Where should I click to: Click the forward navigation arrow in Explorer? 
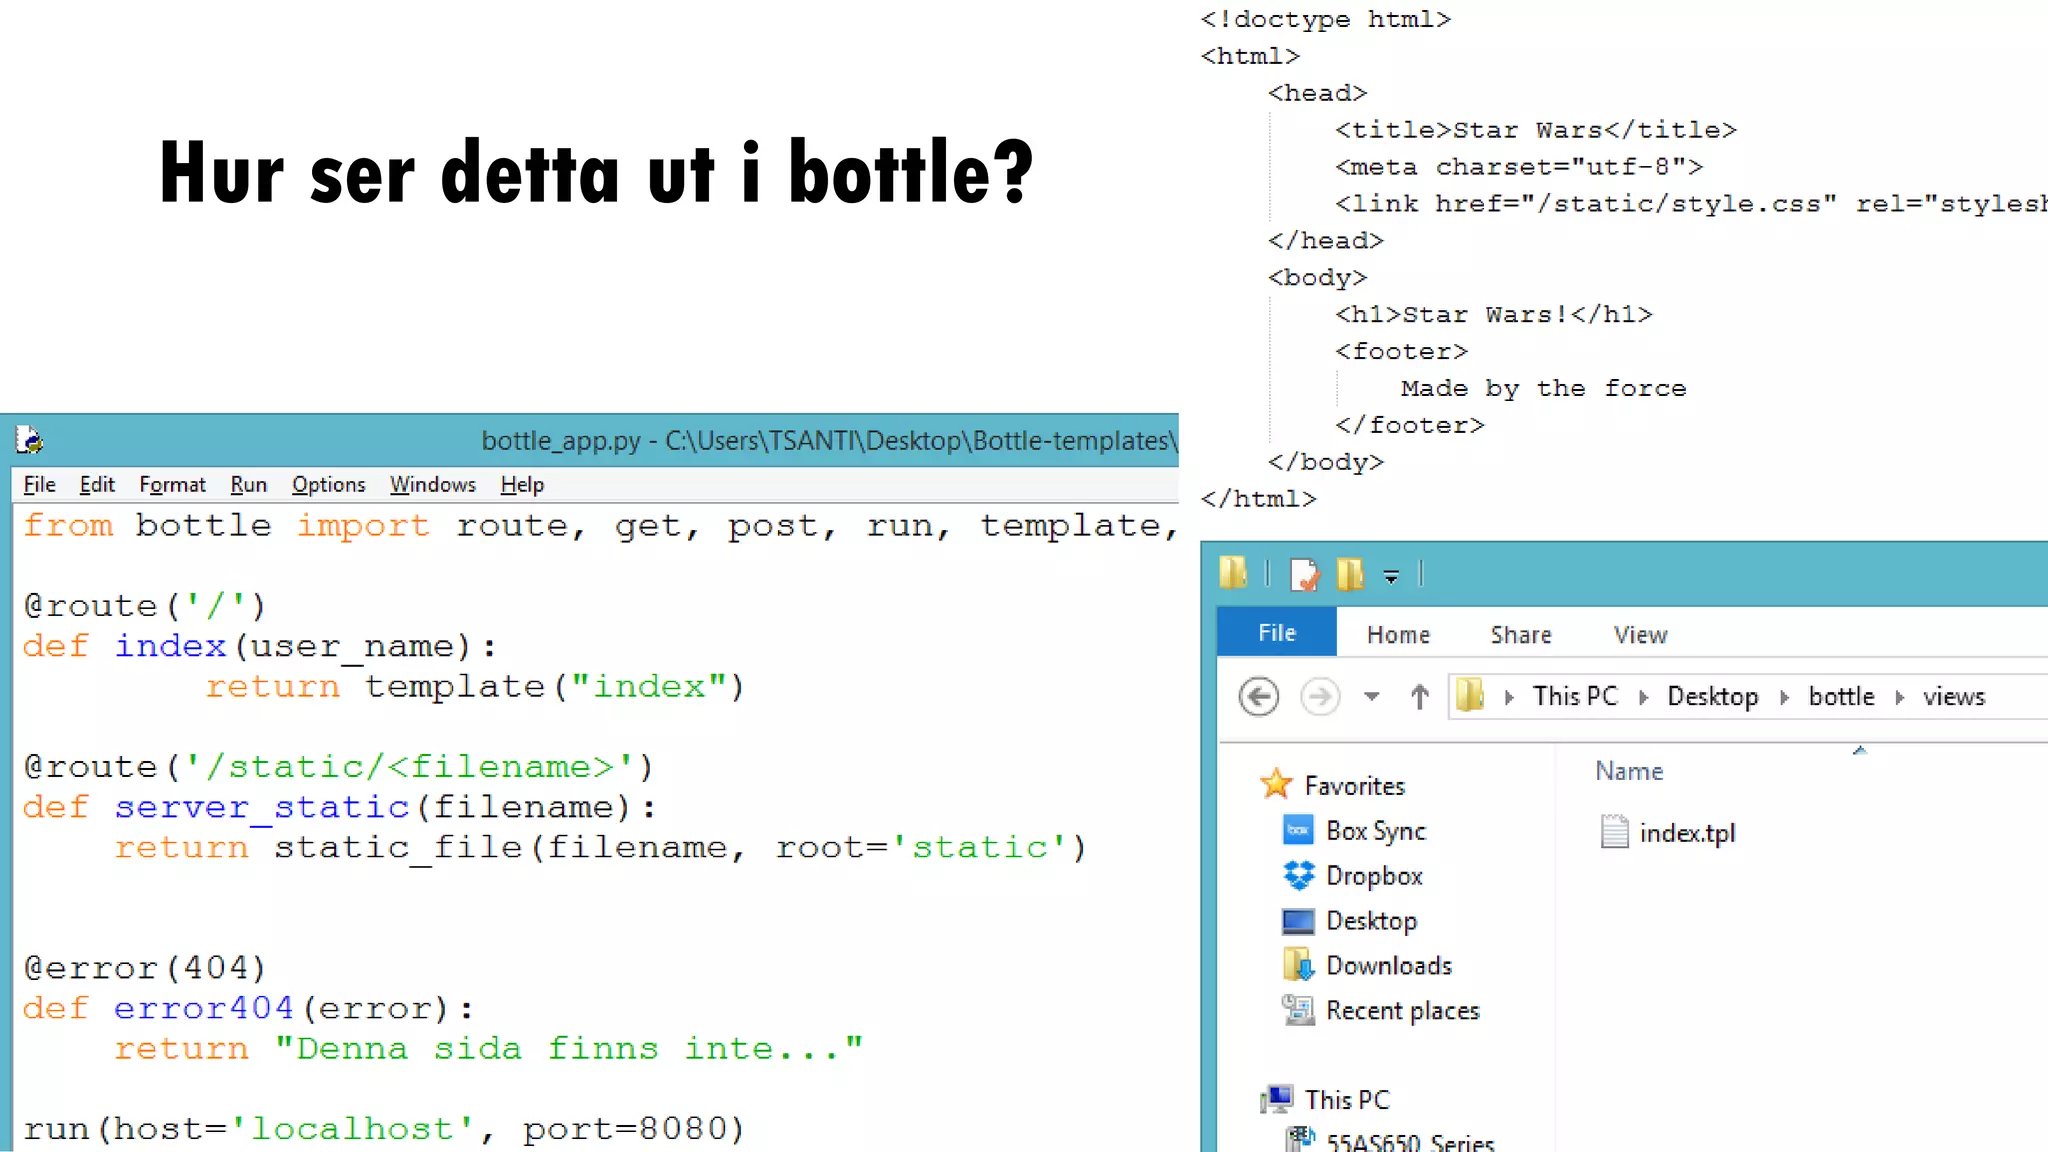[1319, 696]
